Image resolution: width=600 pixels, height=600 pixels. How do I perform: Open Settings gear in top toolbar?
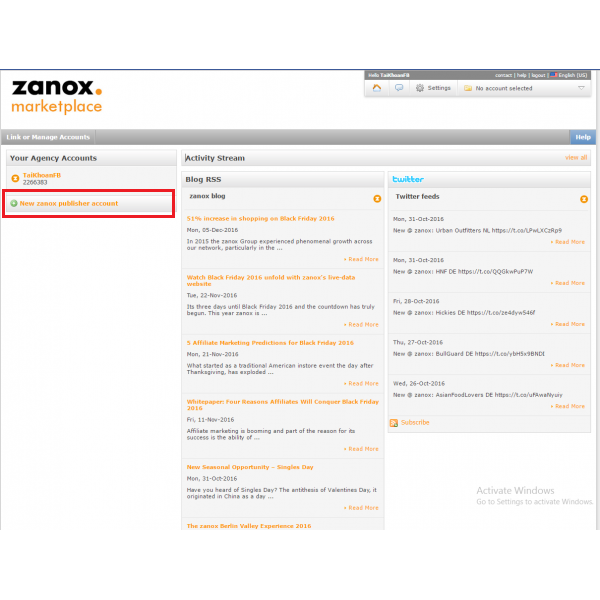tap(433, 88)
